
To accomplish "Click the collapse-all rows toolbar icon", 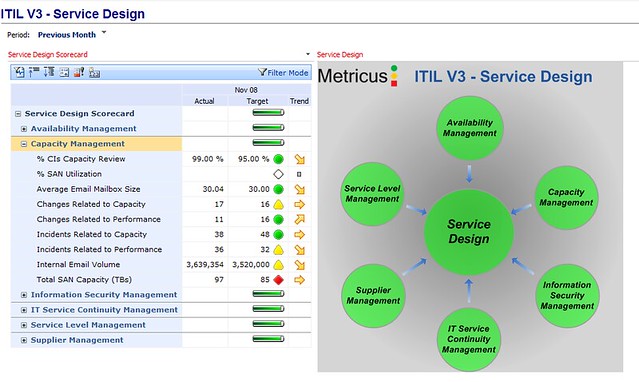I will 34,72.
